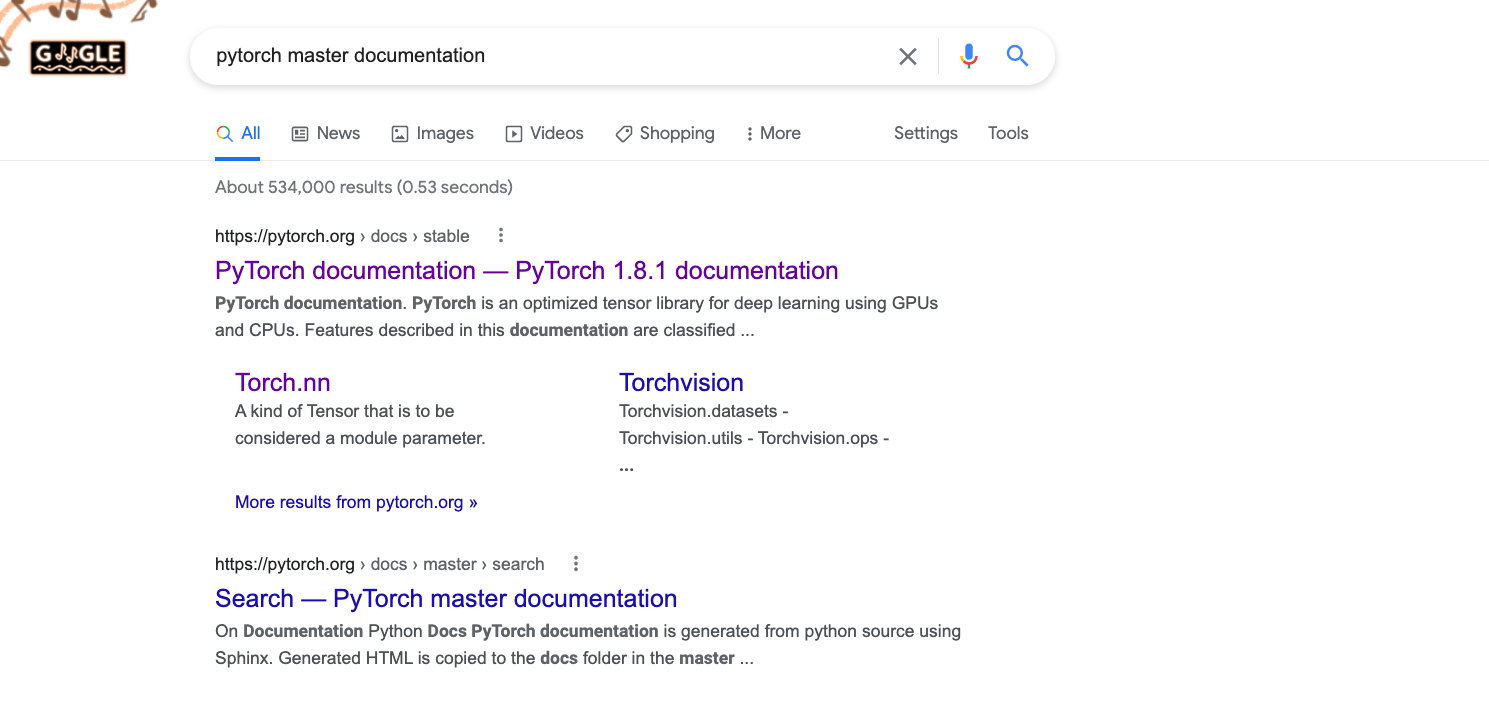Click the News tab newspaper icon
Image resolution: width=1489 pixels, height=709 pixels.
[300, 132]
